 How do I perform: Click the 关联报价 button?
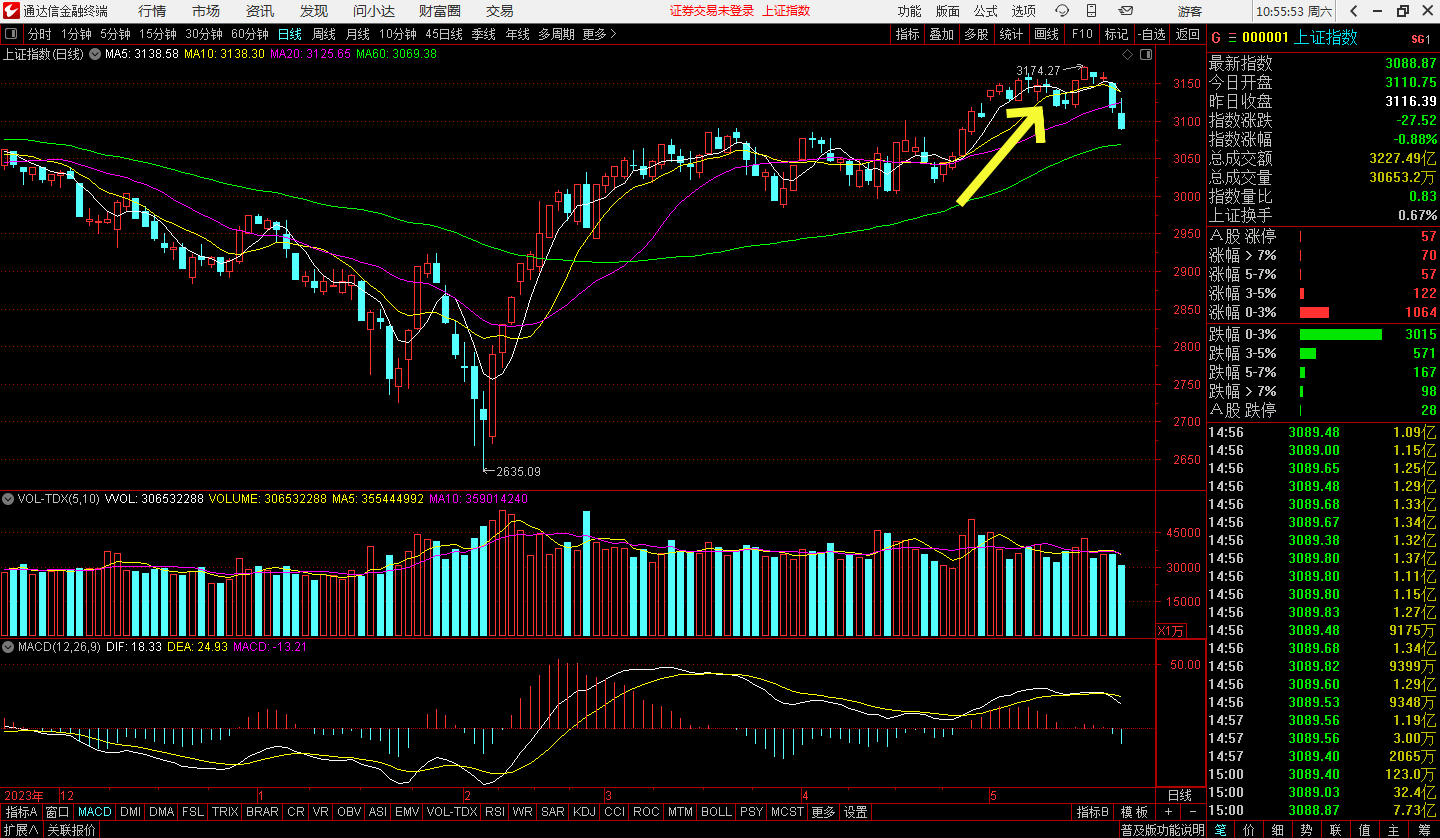(72, 830)
